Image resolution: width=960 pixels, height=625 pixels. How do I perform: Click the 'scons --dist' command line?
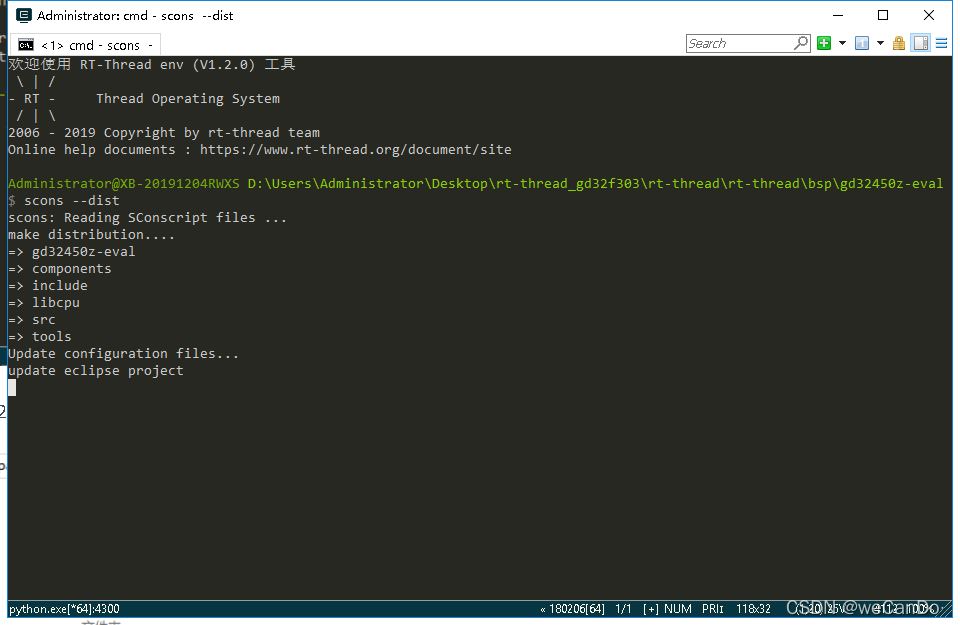pos(72,201)
